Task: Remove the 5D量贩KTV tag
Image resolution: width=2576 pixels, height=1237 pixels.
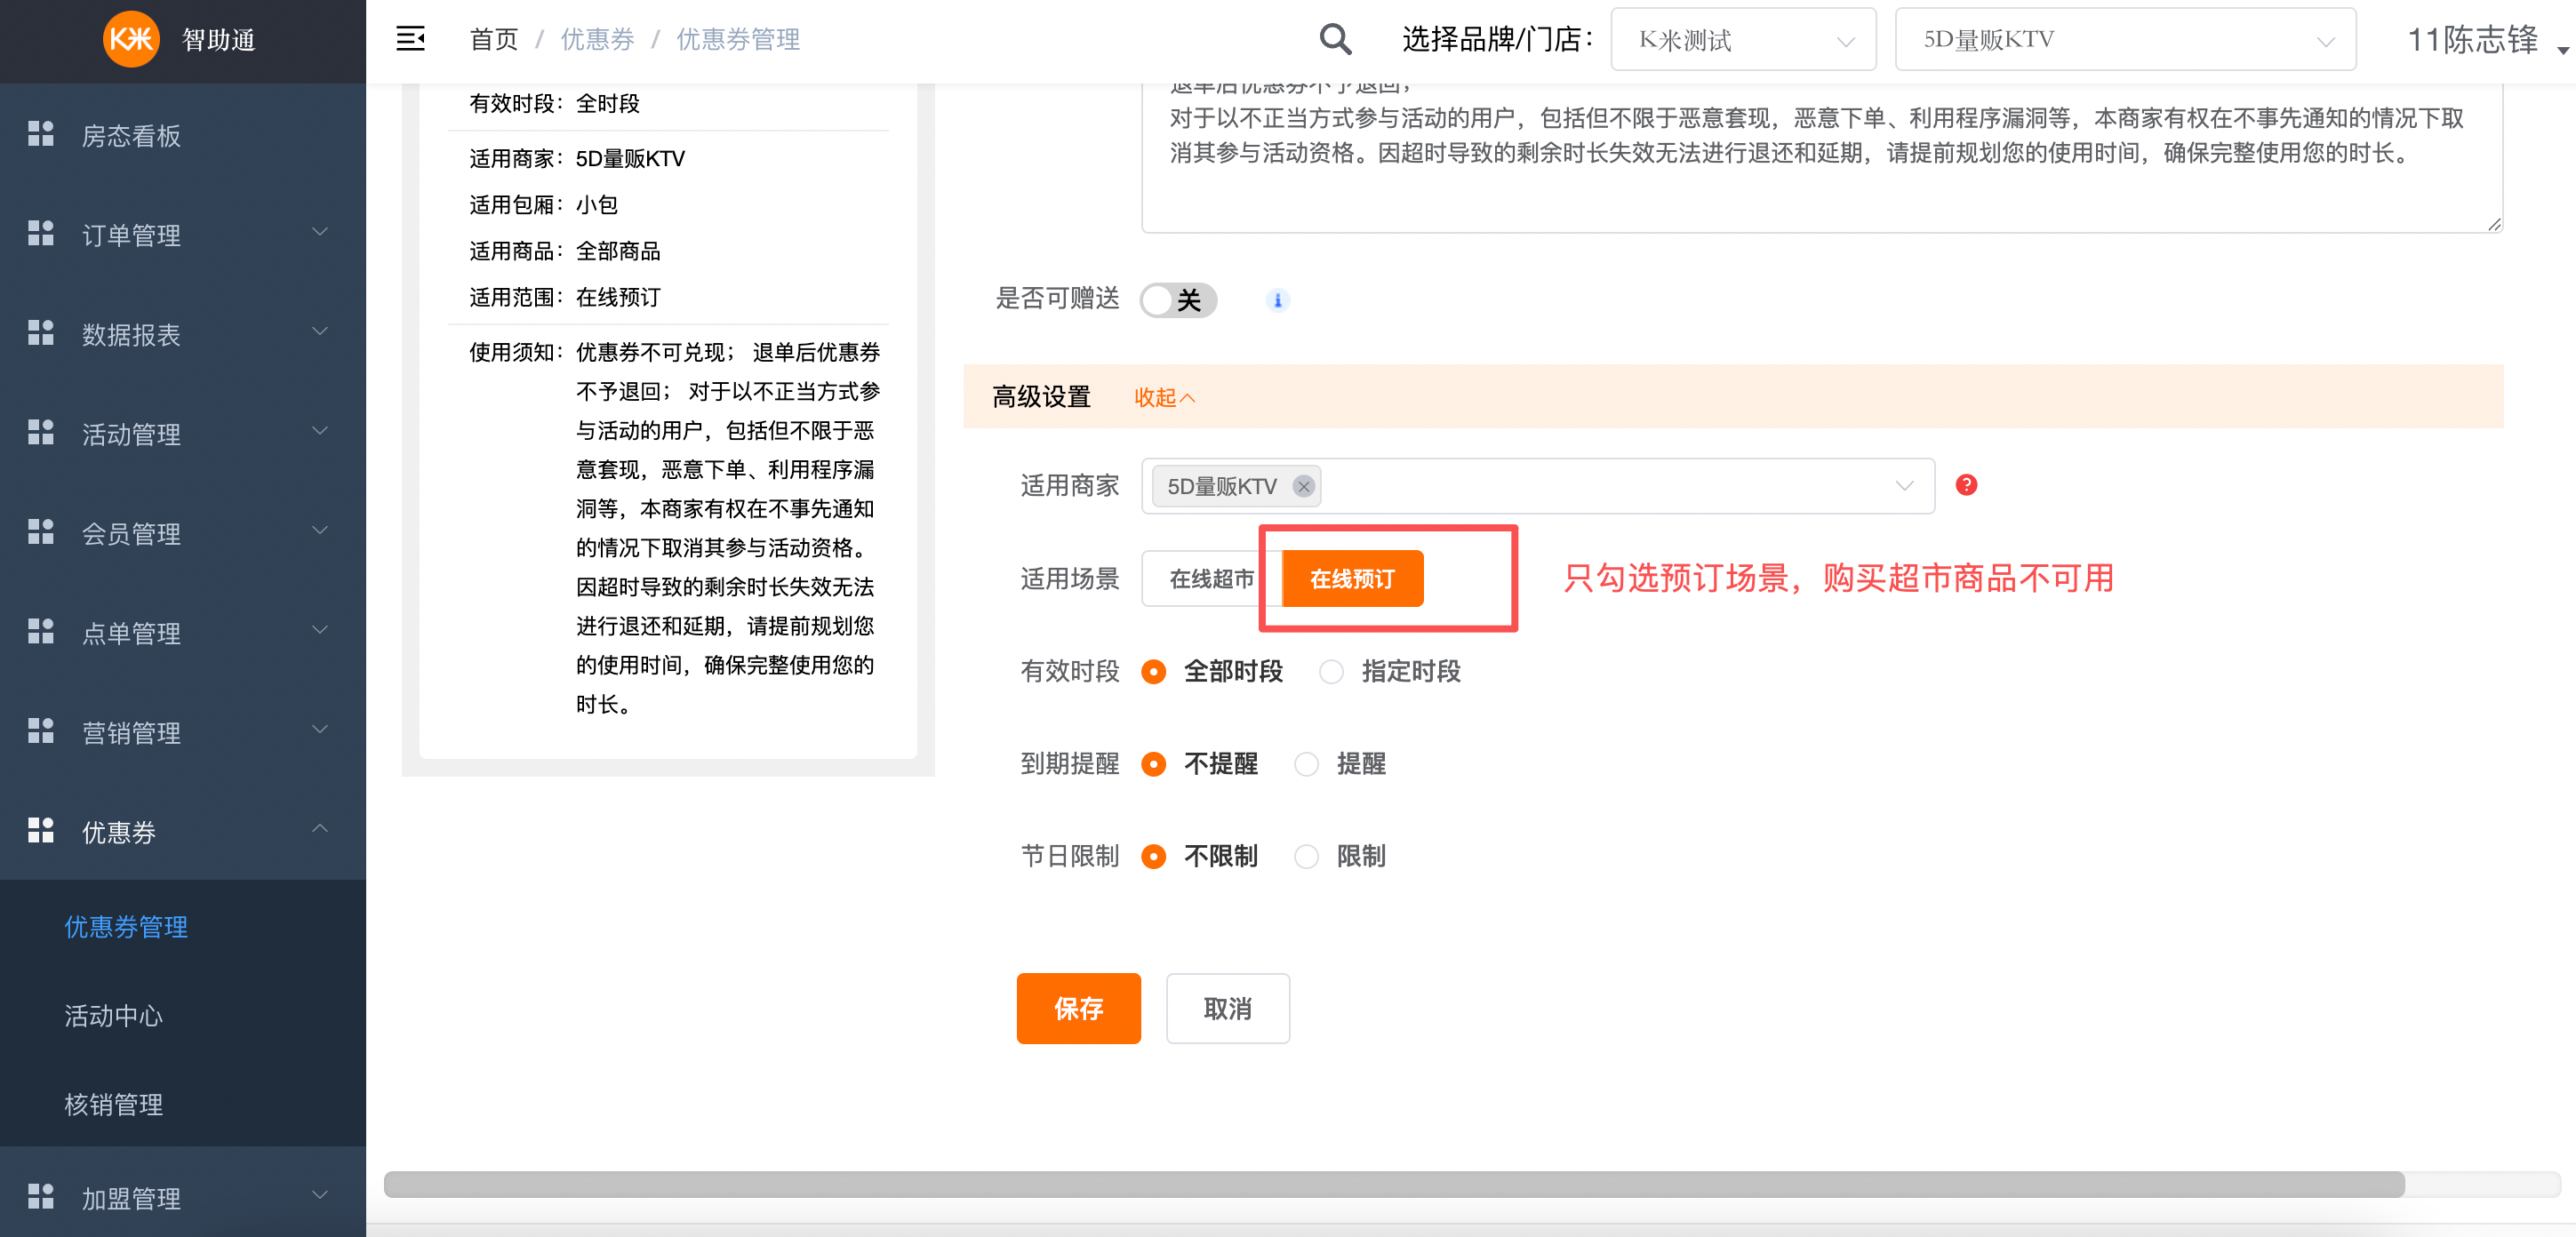Action: click(x=1303, y=486)
